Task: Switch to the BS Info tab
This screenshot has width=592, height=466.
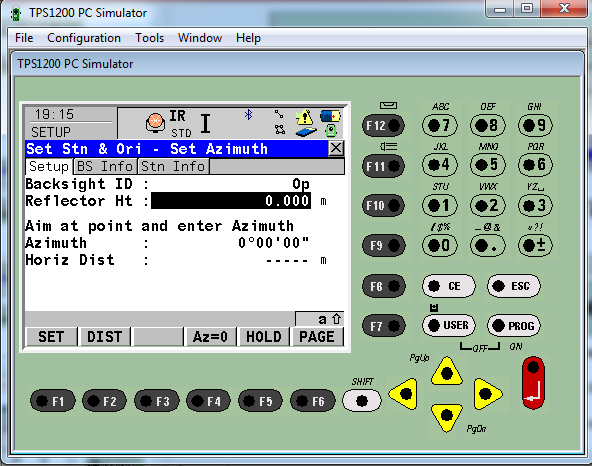Action: [x=105, y=167]
